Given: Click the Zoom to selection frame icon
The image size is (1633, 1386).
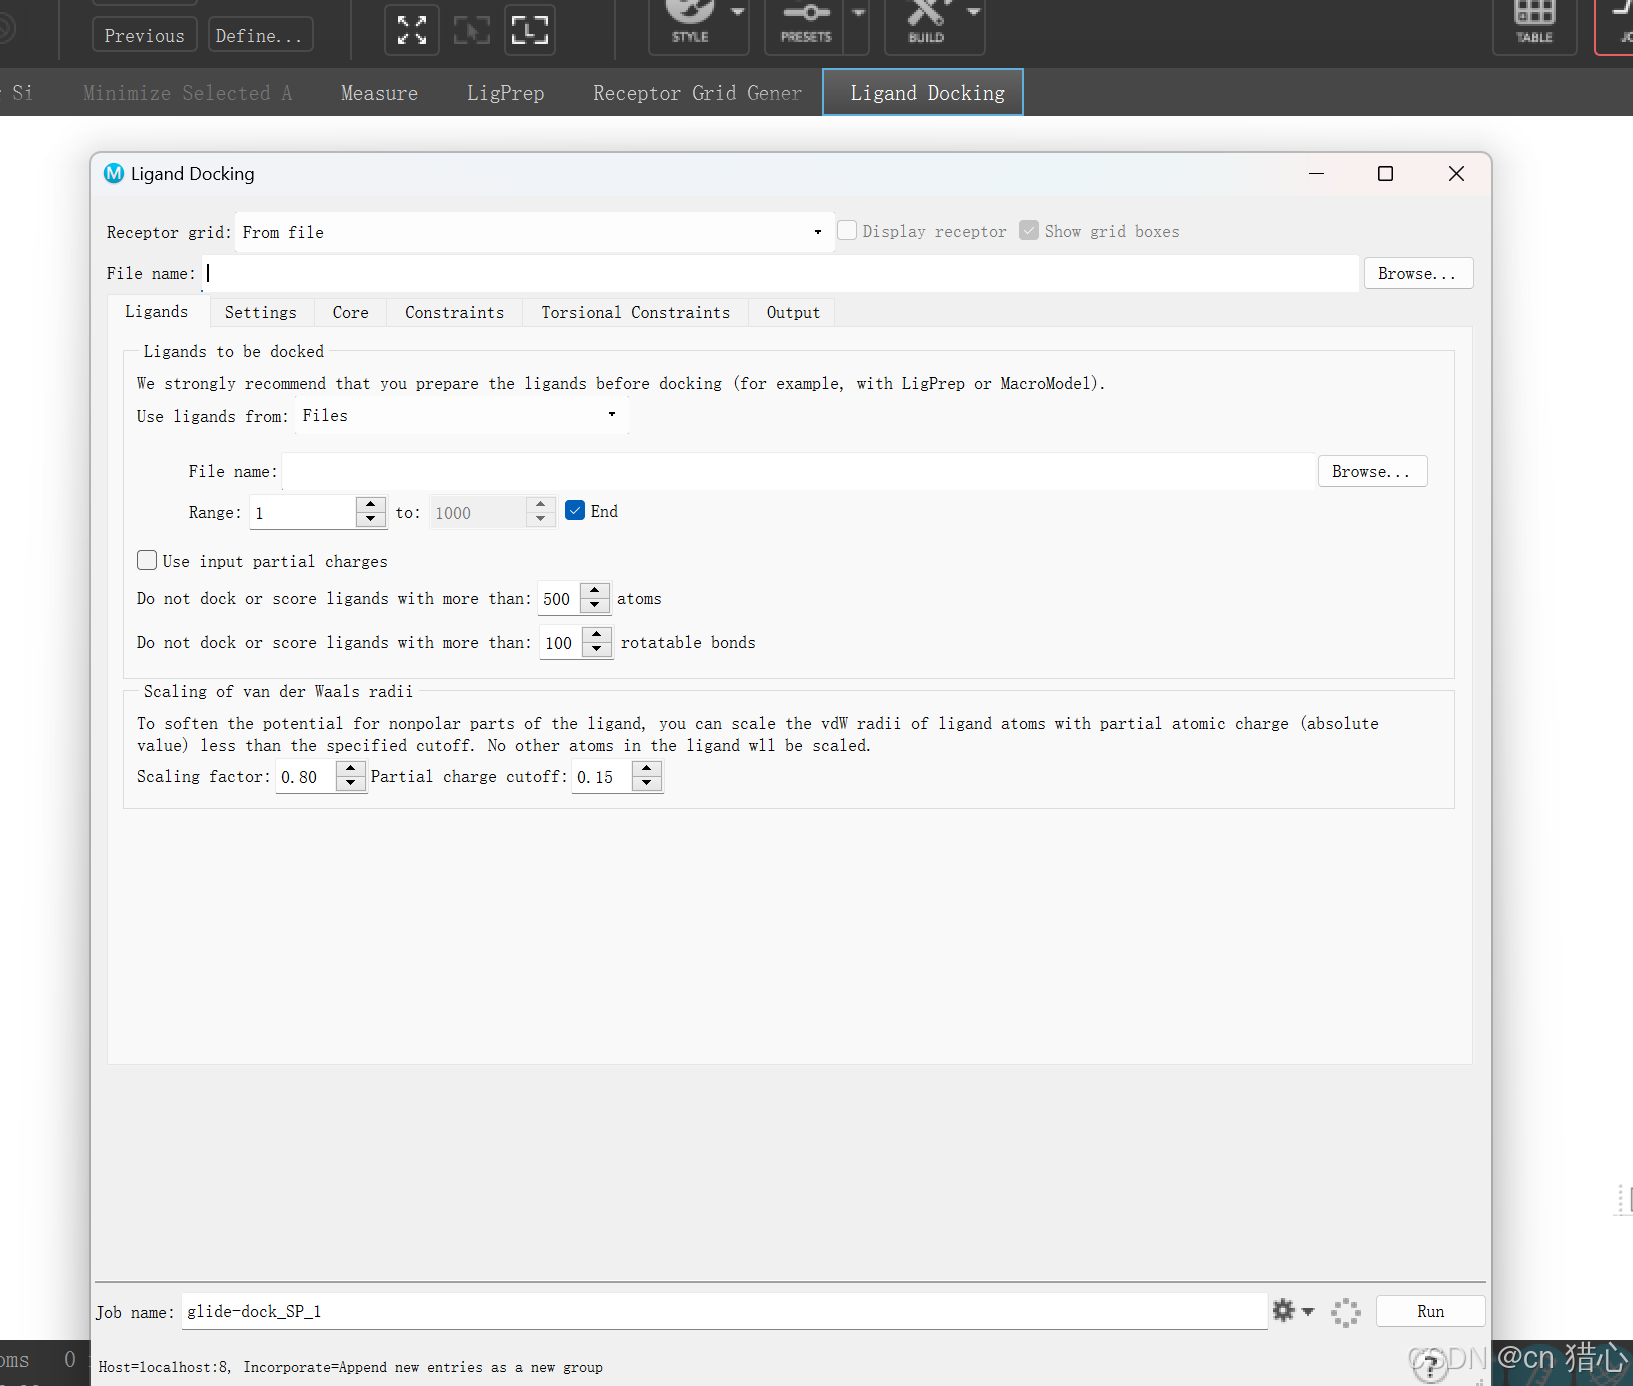Looking at the screenshot, I should pyautogui.click(x=530, y=29).
